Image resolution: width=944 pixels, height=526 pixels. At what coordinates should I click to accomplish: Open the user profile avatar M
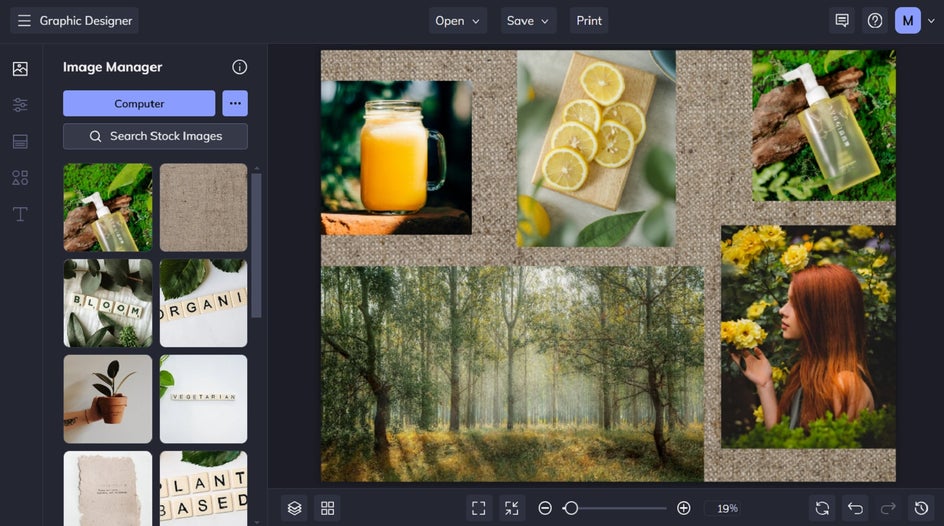click(x=908, y=20)
